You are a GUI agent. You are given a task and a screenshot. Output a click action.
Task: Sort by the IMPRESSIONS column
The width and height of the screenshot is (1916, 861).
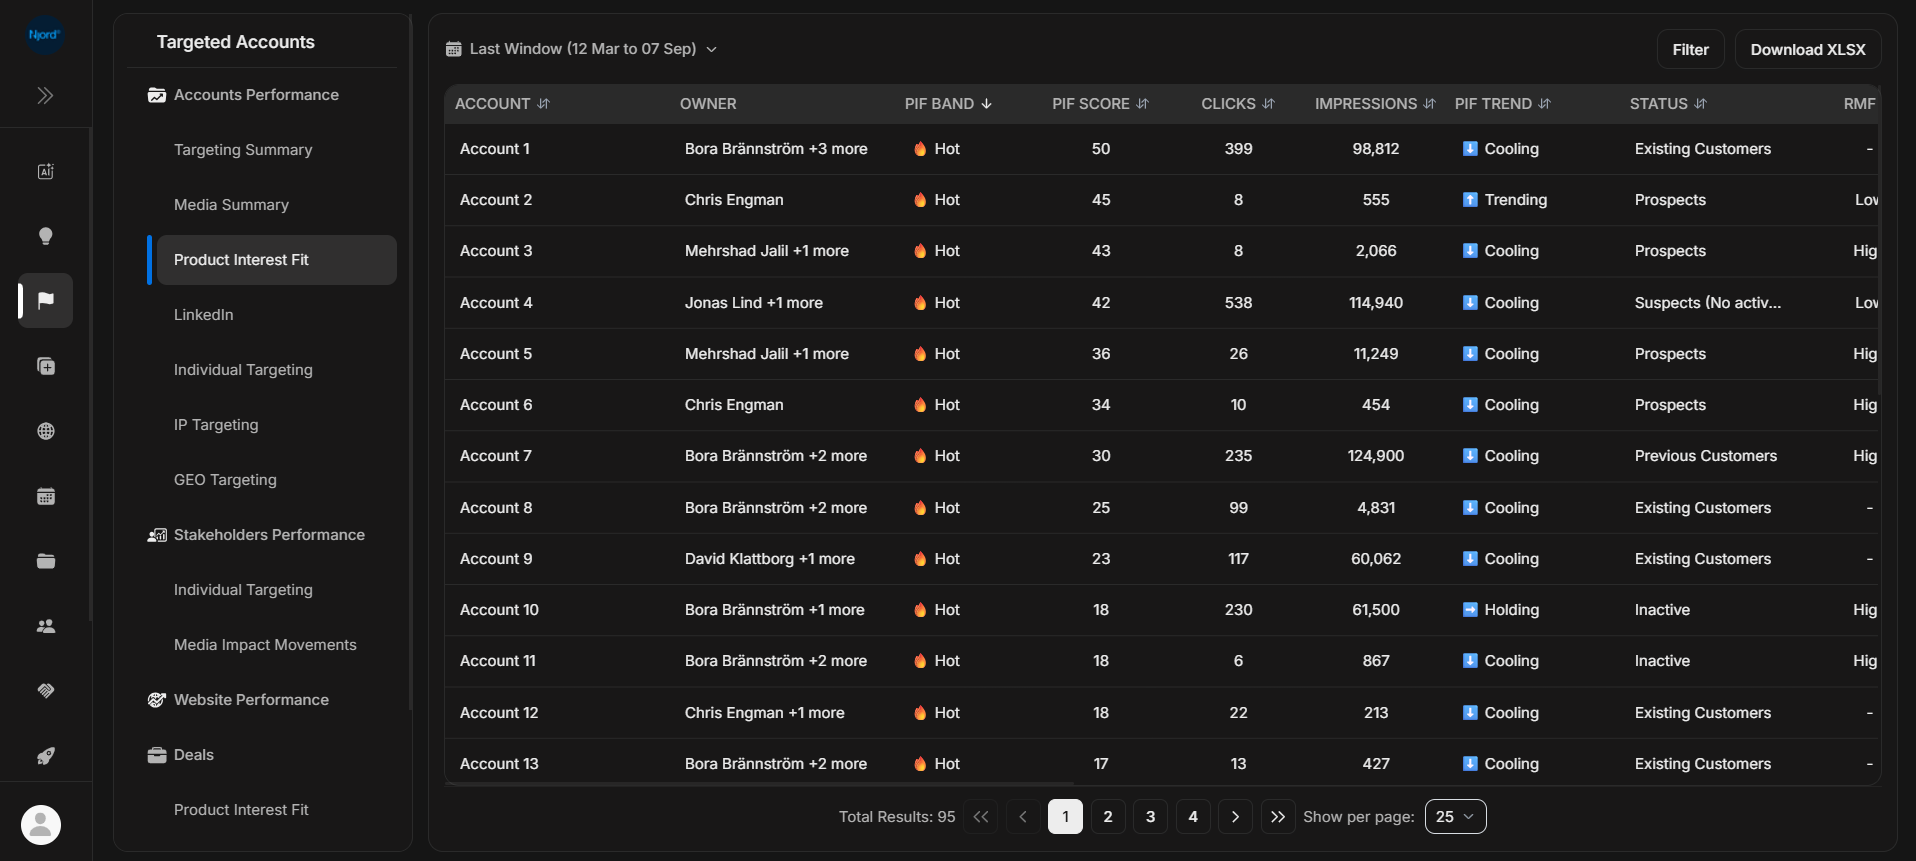pos(1429,104)
